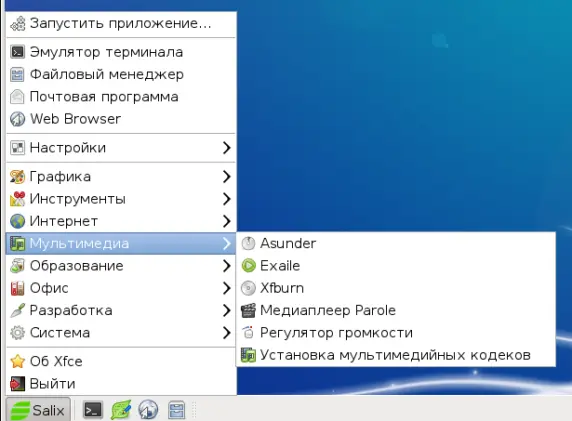Select the Интернет label
This screenshot has width=572, height=421.
(x=64, y=221)
